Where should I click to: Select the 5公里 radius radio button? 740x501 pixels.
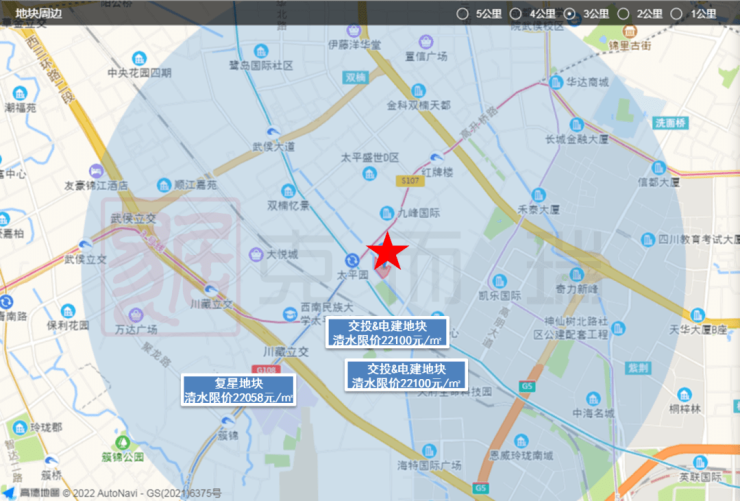[x=462, y=14]
